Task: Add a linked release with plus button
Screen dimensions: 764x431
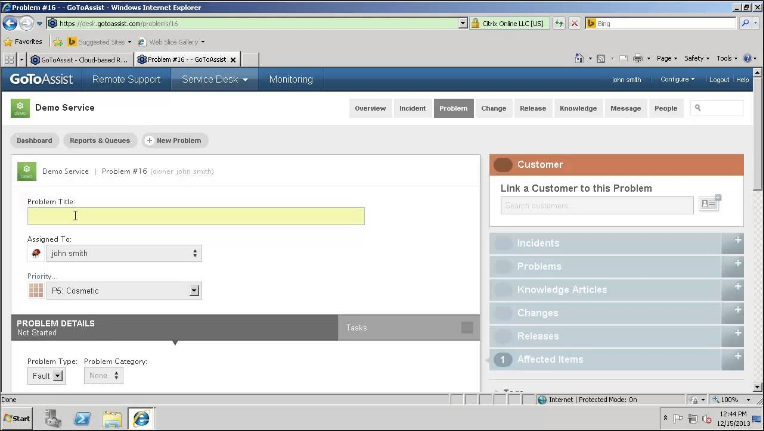Action: tap(732, 336)
